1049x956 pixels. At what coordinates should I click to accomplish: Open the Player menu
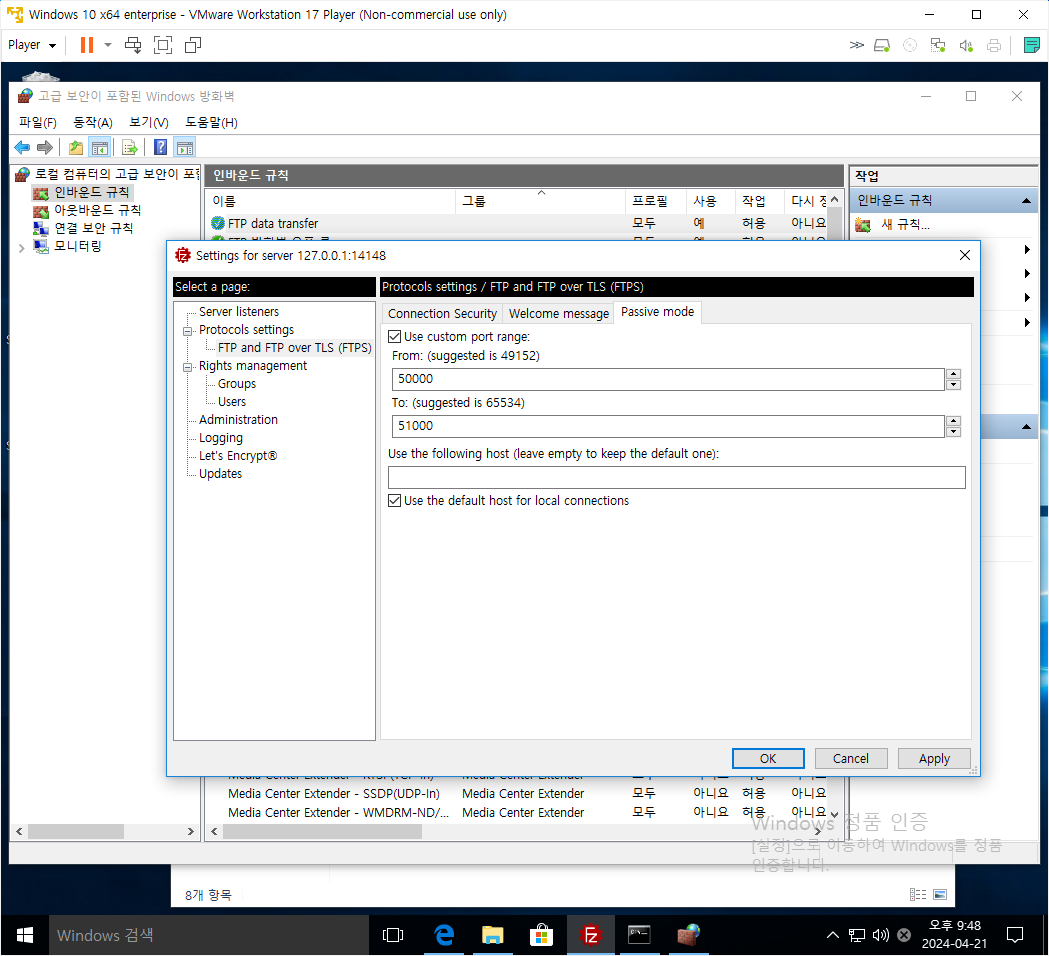[31, 45]
